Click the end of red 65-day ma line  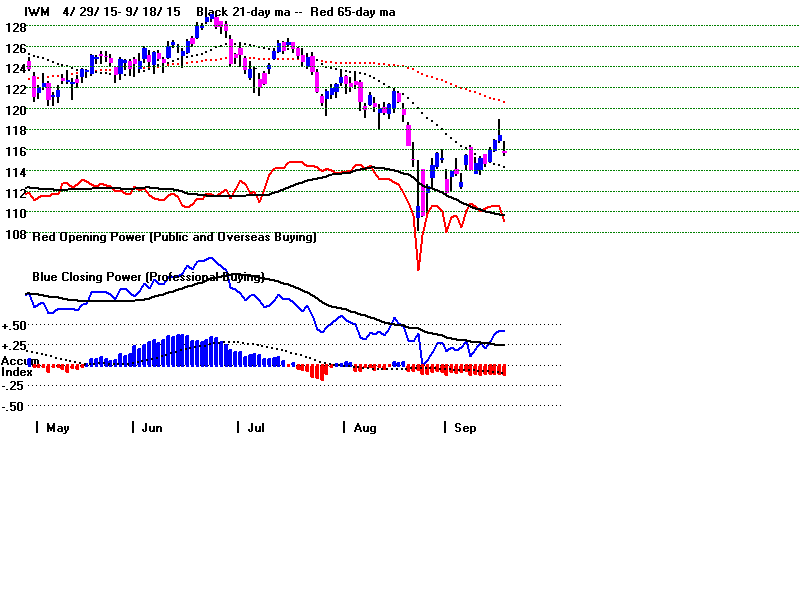point(504,103)
